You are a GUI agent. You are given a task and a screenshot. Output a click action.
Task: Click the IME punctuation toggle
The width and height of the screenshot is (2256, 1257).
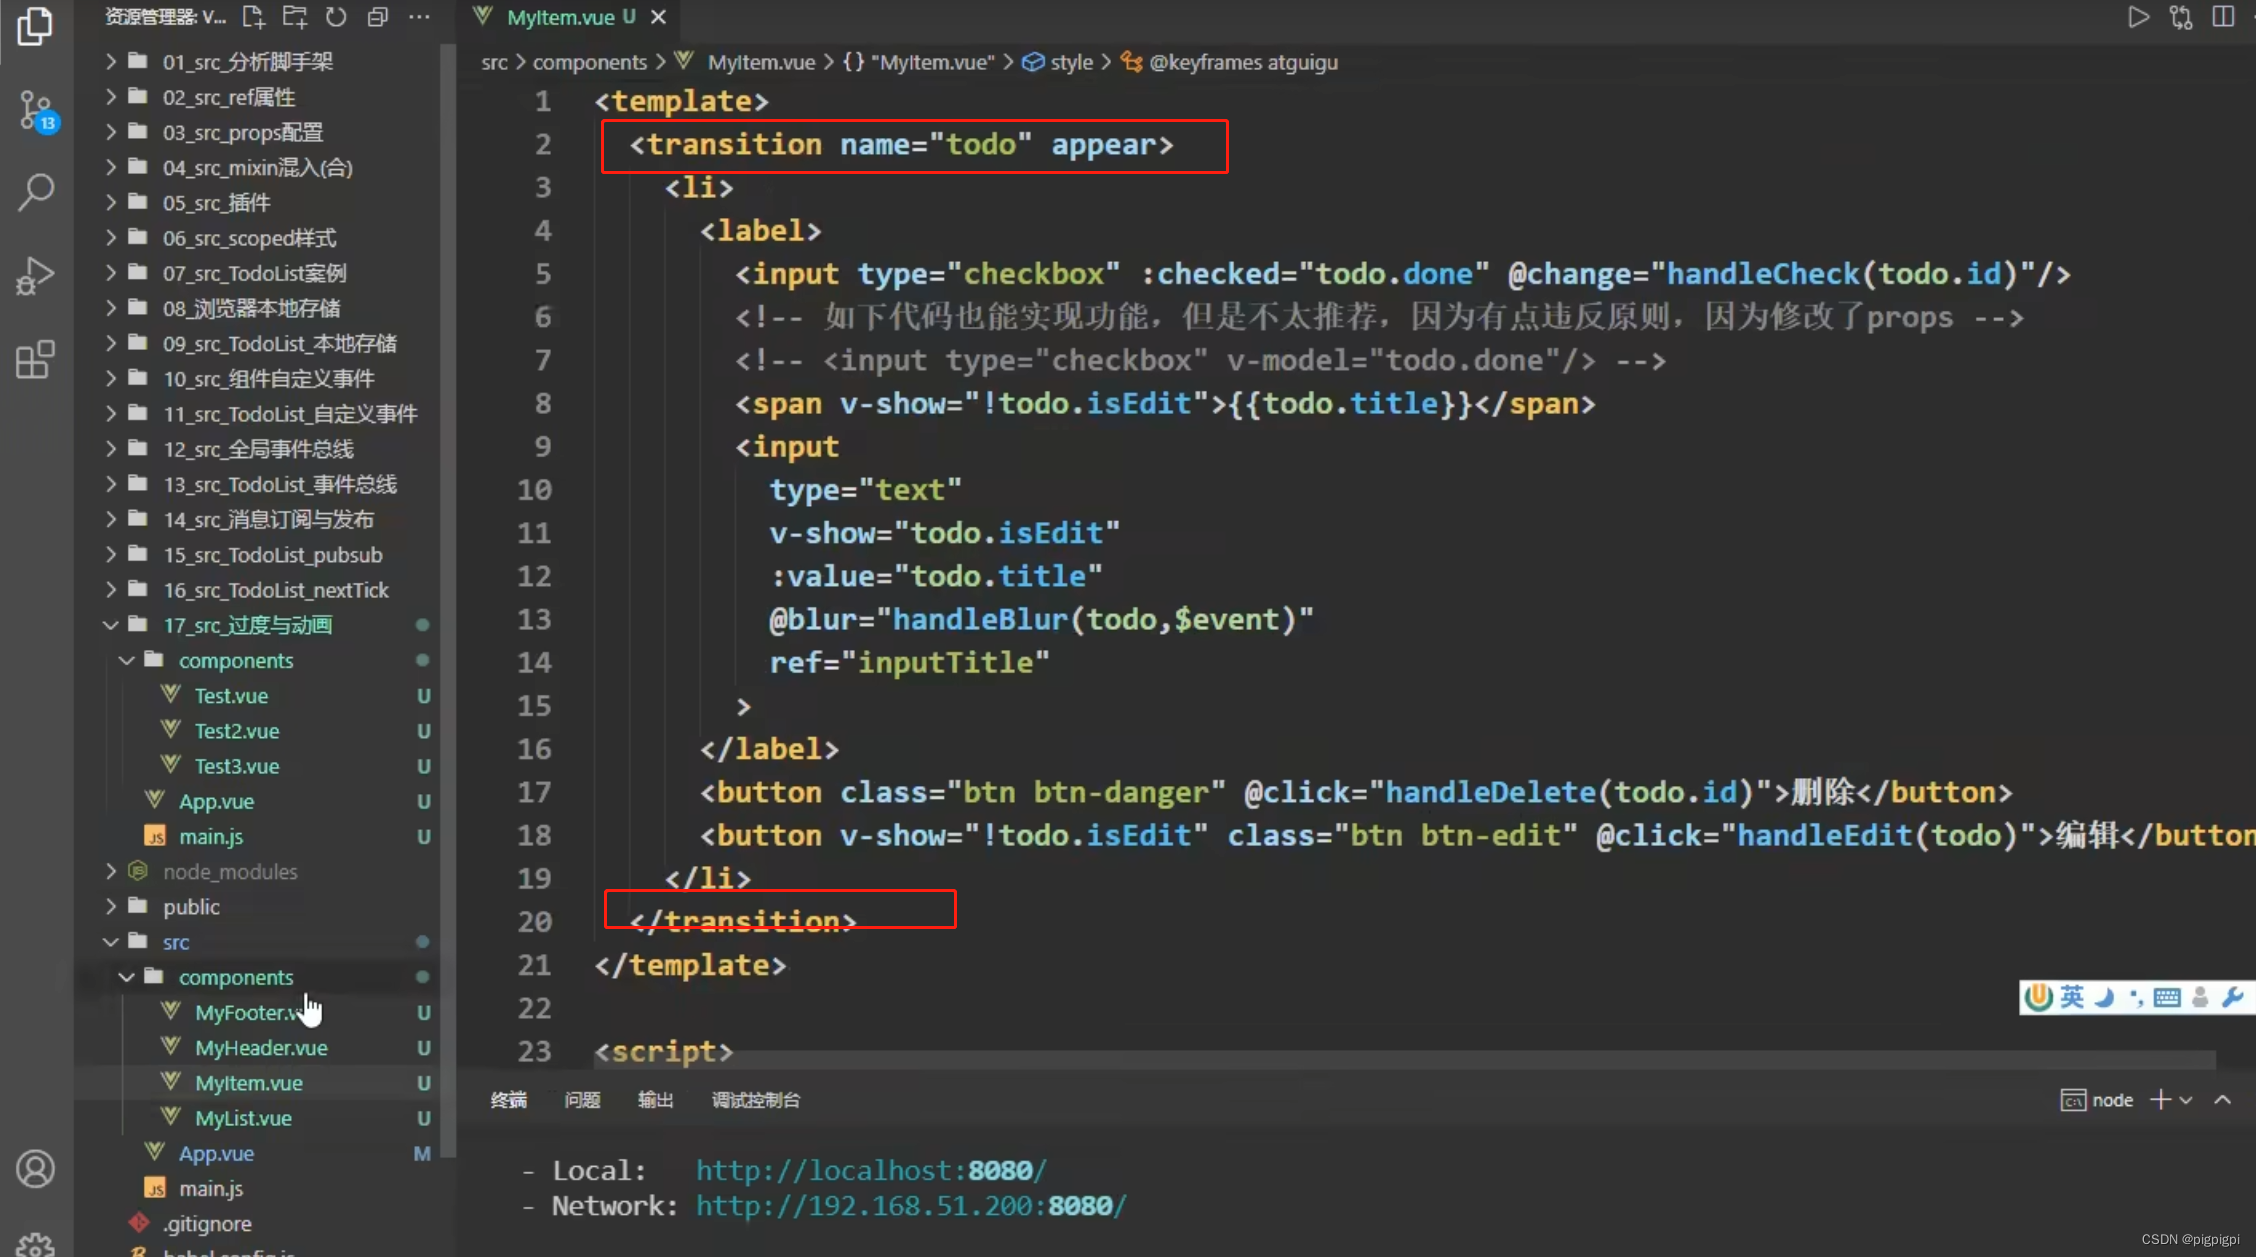coord(2136,997)
